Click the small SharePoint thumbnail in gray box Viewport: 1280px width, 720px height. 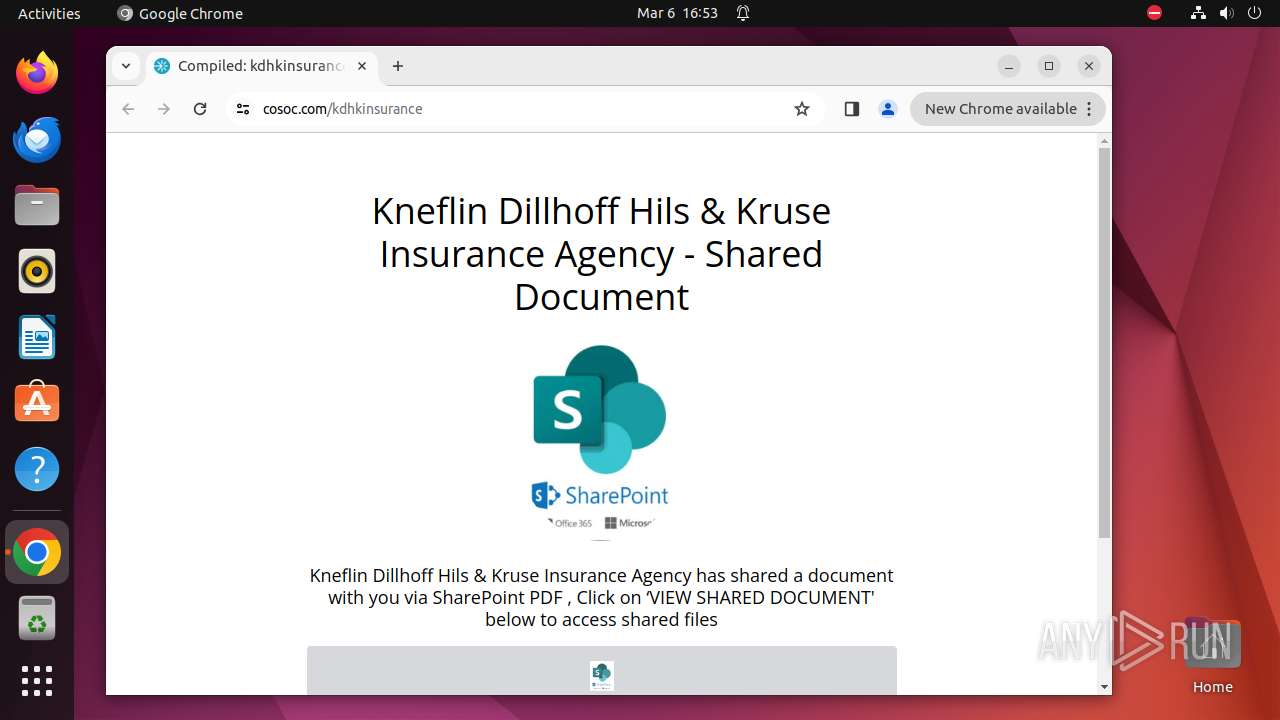pyautogui.click(x=601, y=676)
